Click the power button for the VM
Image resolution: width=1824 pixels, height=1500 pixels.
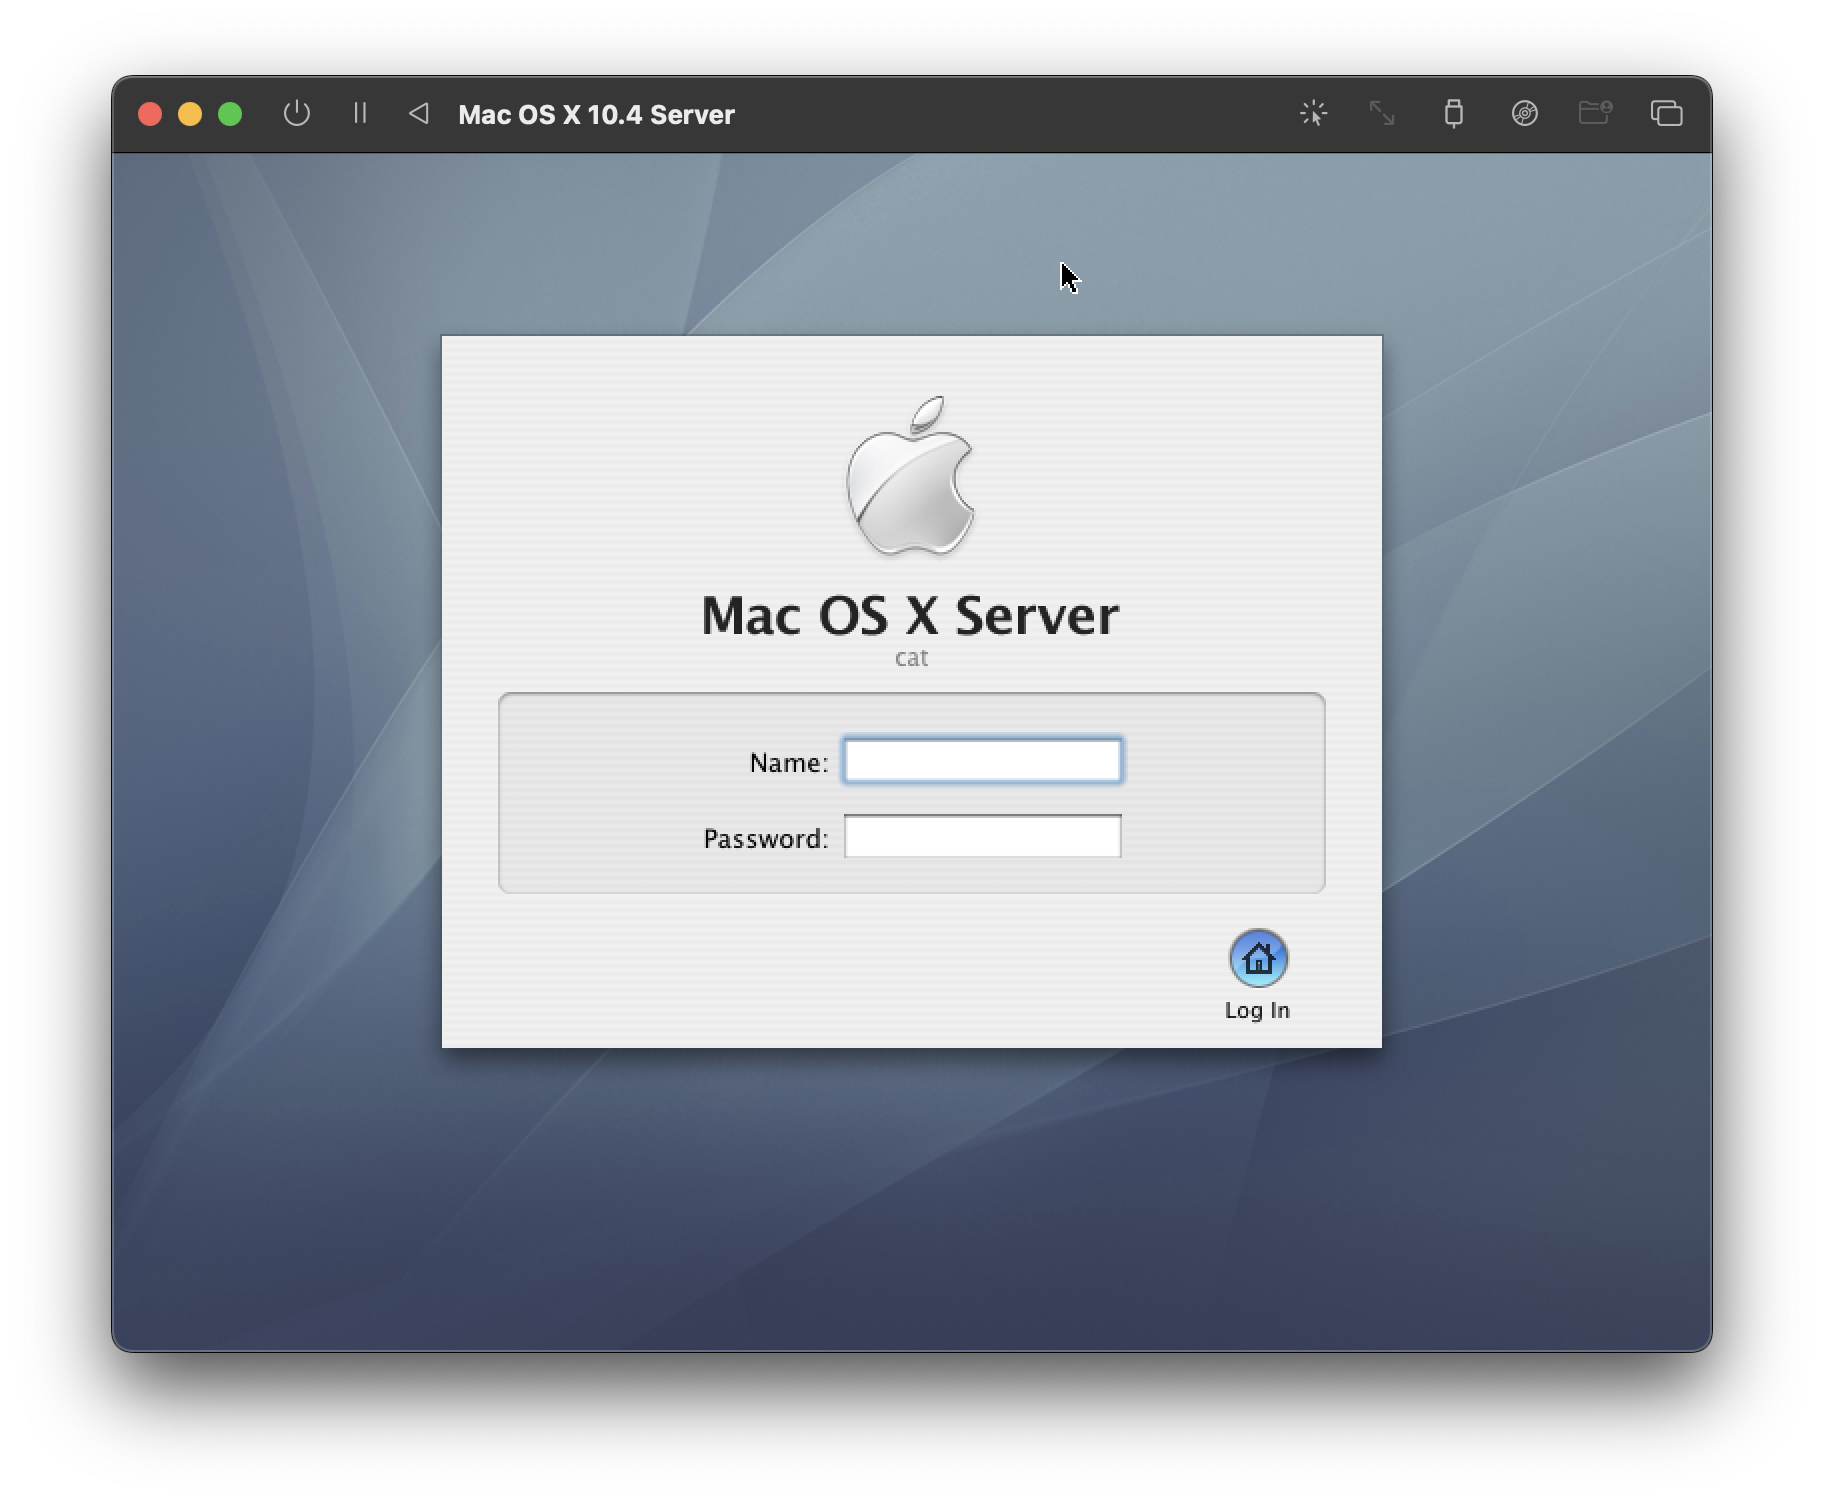click(x=296, y=114)
